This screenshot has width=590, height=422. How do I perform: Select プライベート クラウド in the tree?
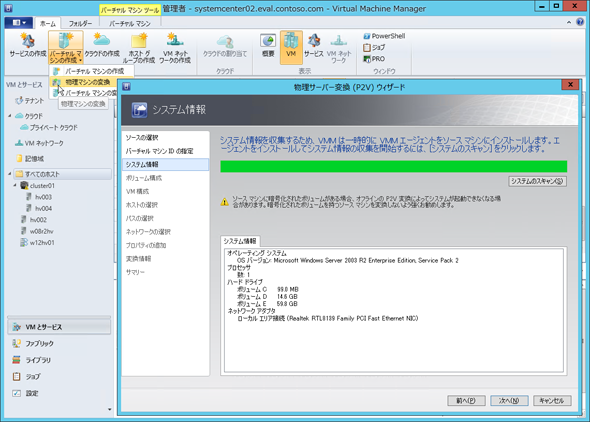click(x=49, y=128)
